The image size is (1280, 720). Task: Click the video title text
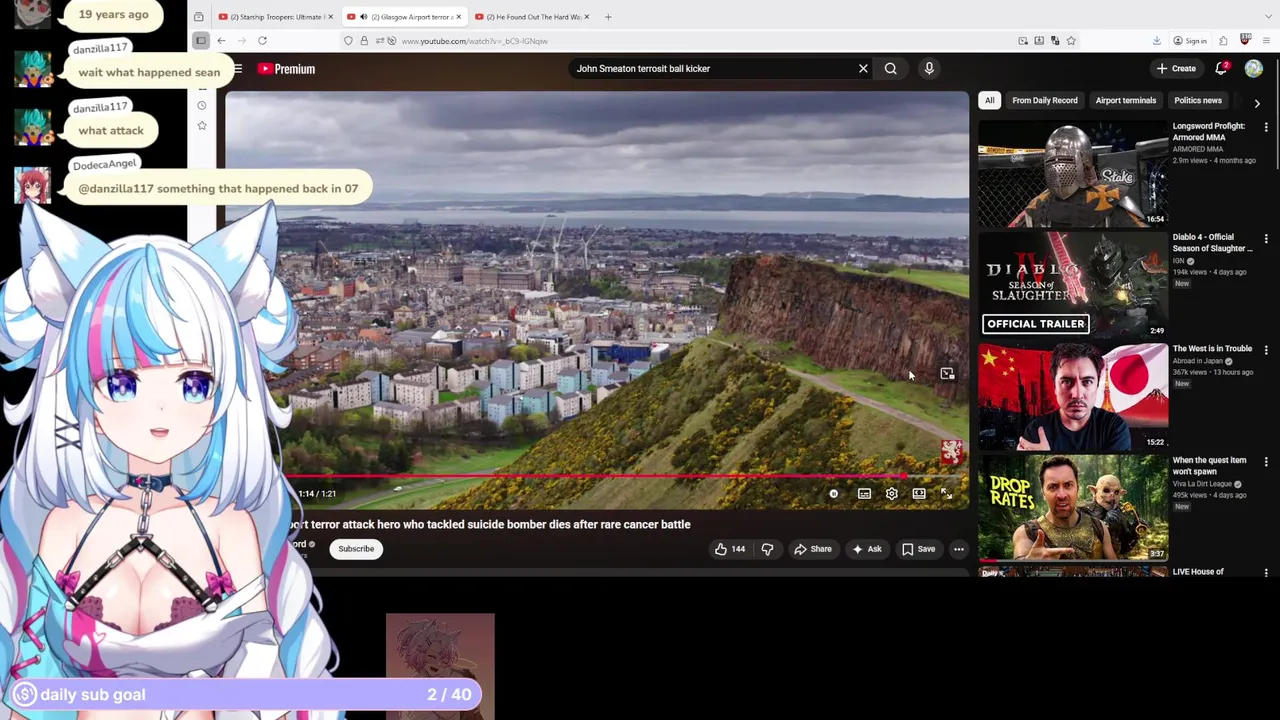click(x=489, y=524)
